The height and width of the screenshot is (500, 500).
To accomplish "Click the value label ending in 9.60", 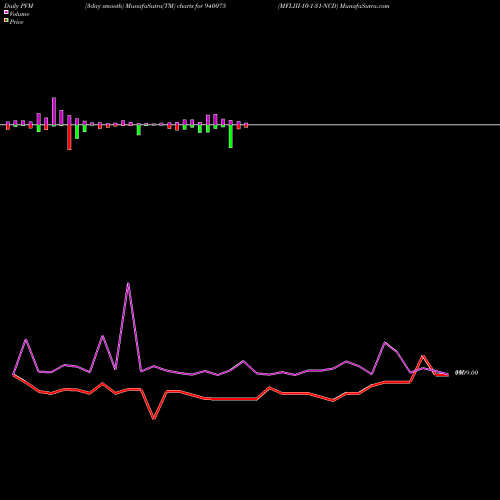I will (466, 373).
